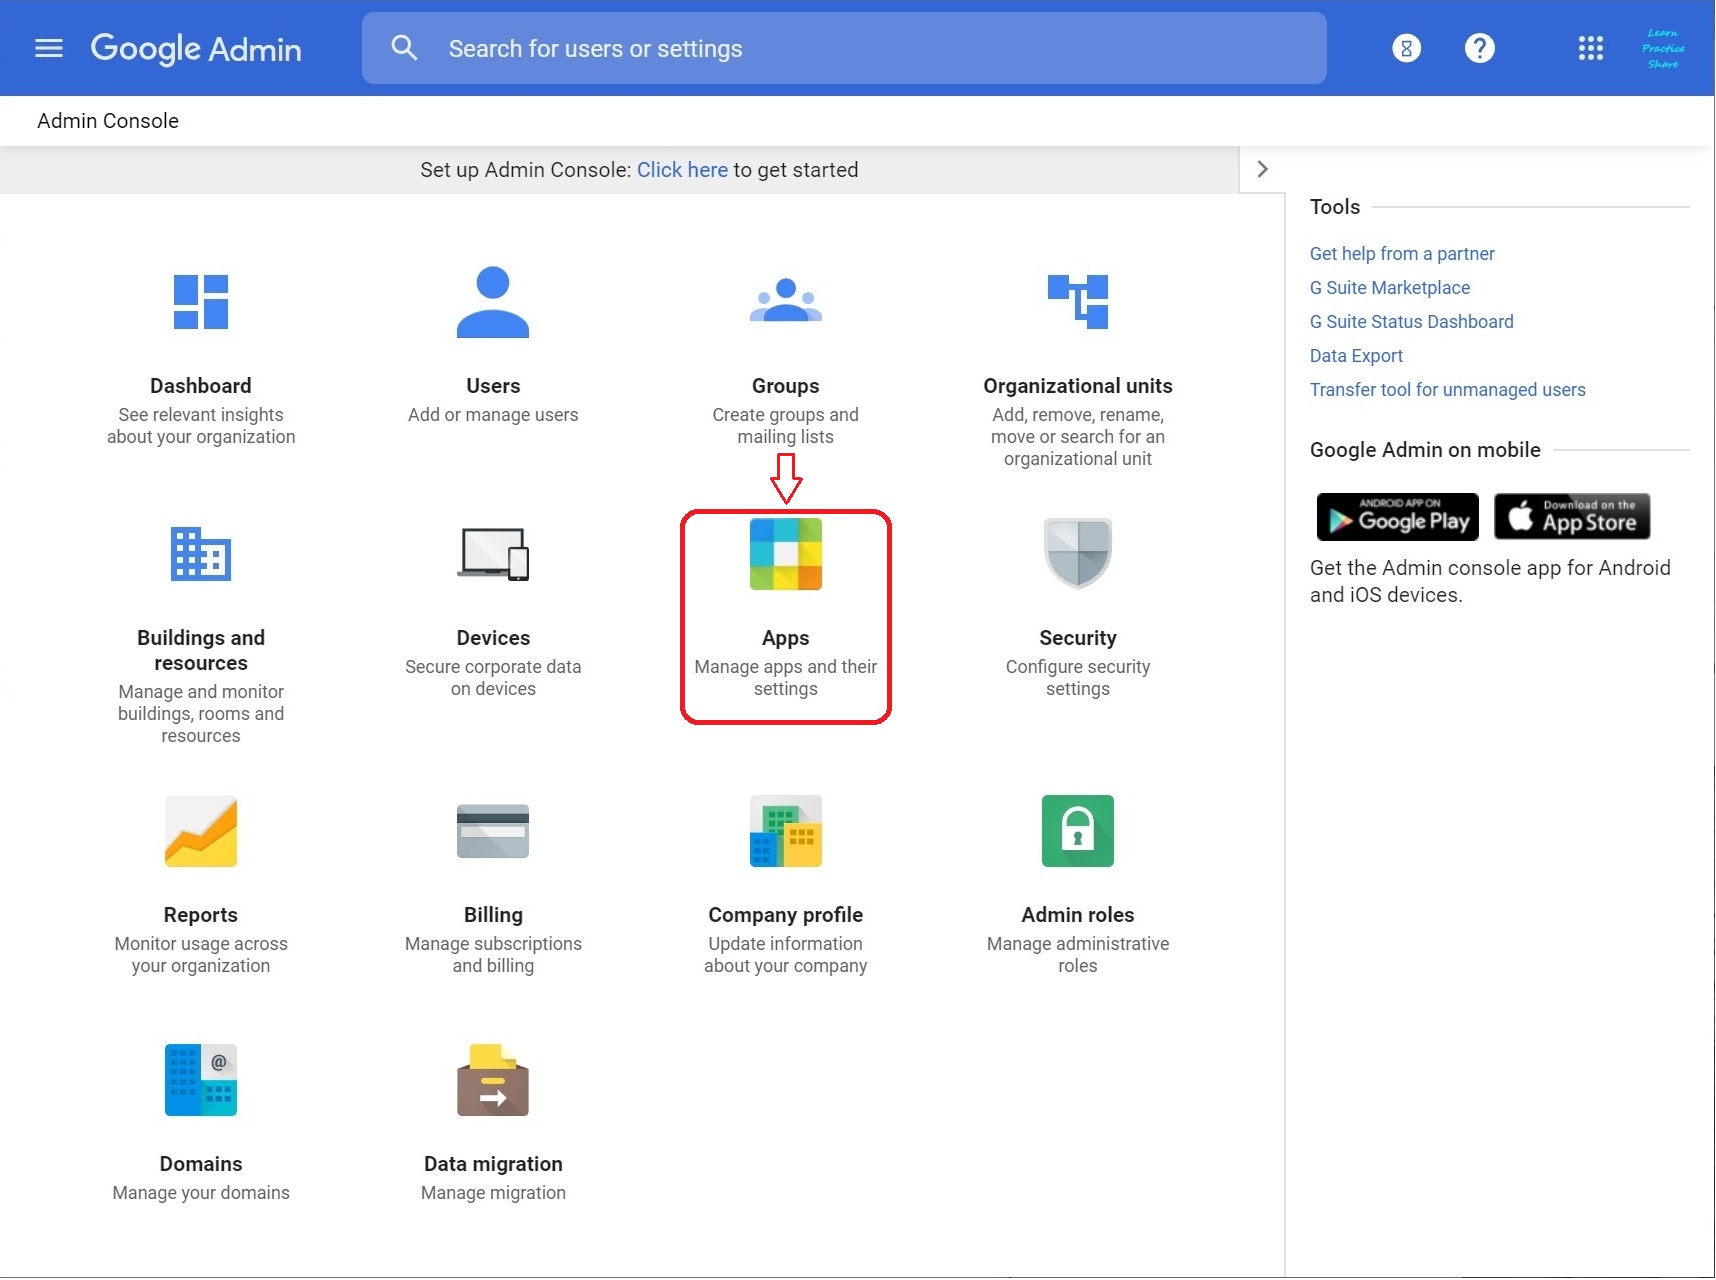Screen dimensions: 1716x1280
Task: Open the Data migration icon
Action: coord(493,1080)
